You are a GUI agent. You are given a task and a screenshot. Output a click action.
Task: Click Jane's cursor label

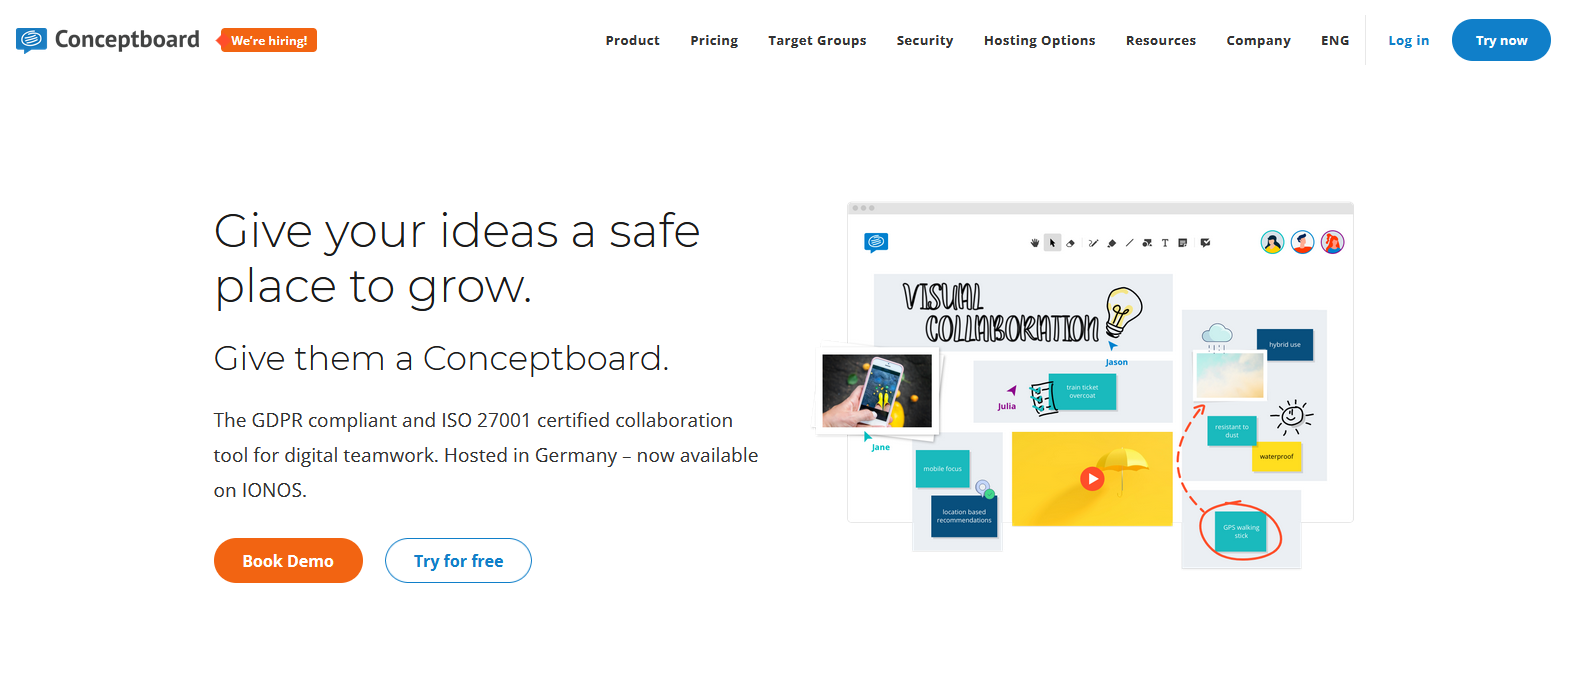[x=880, y=447]
